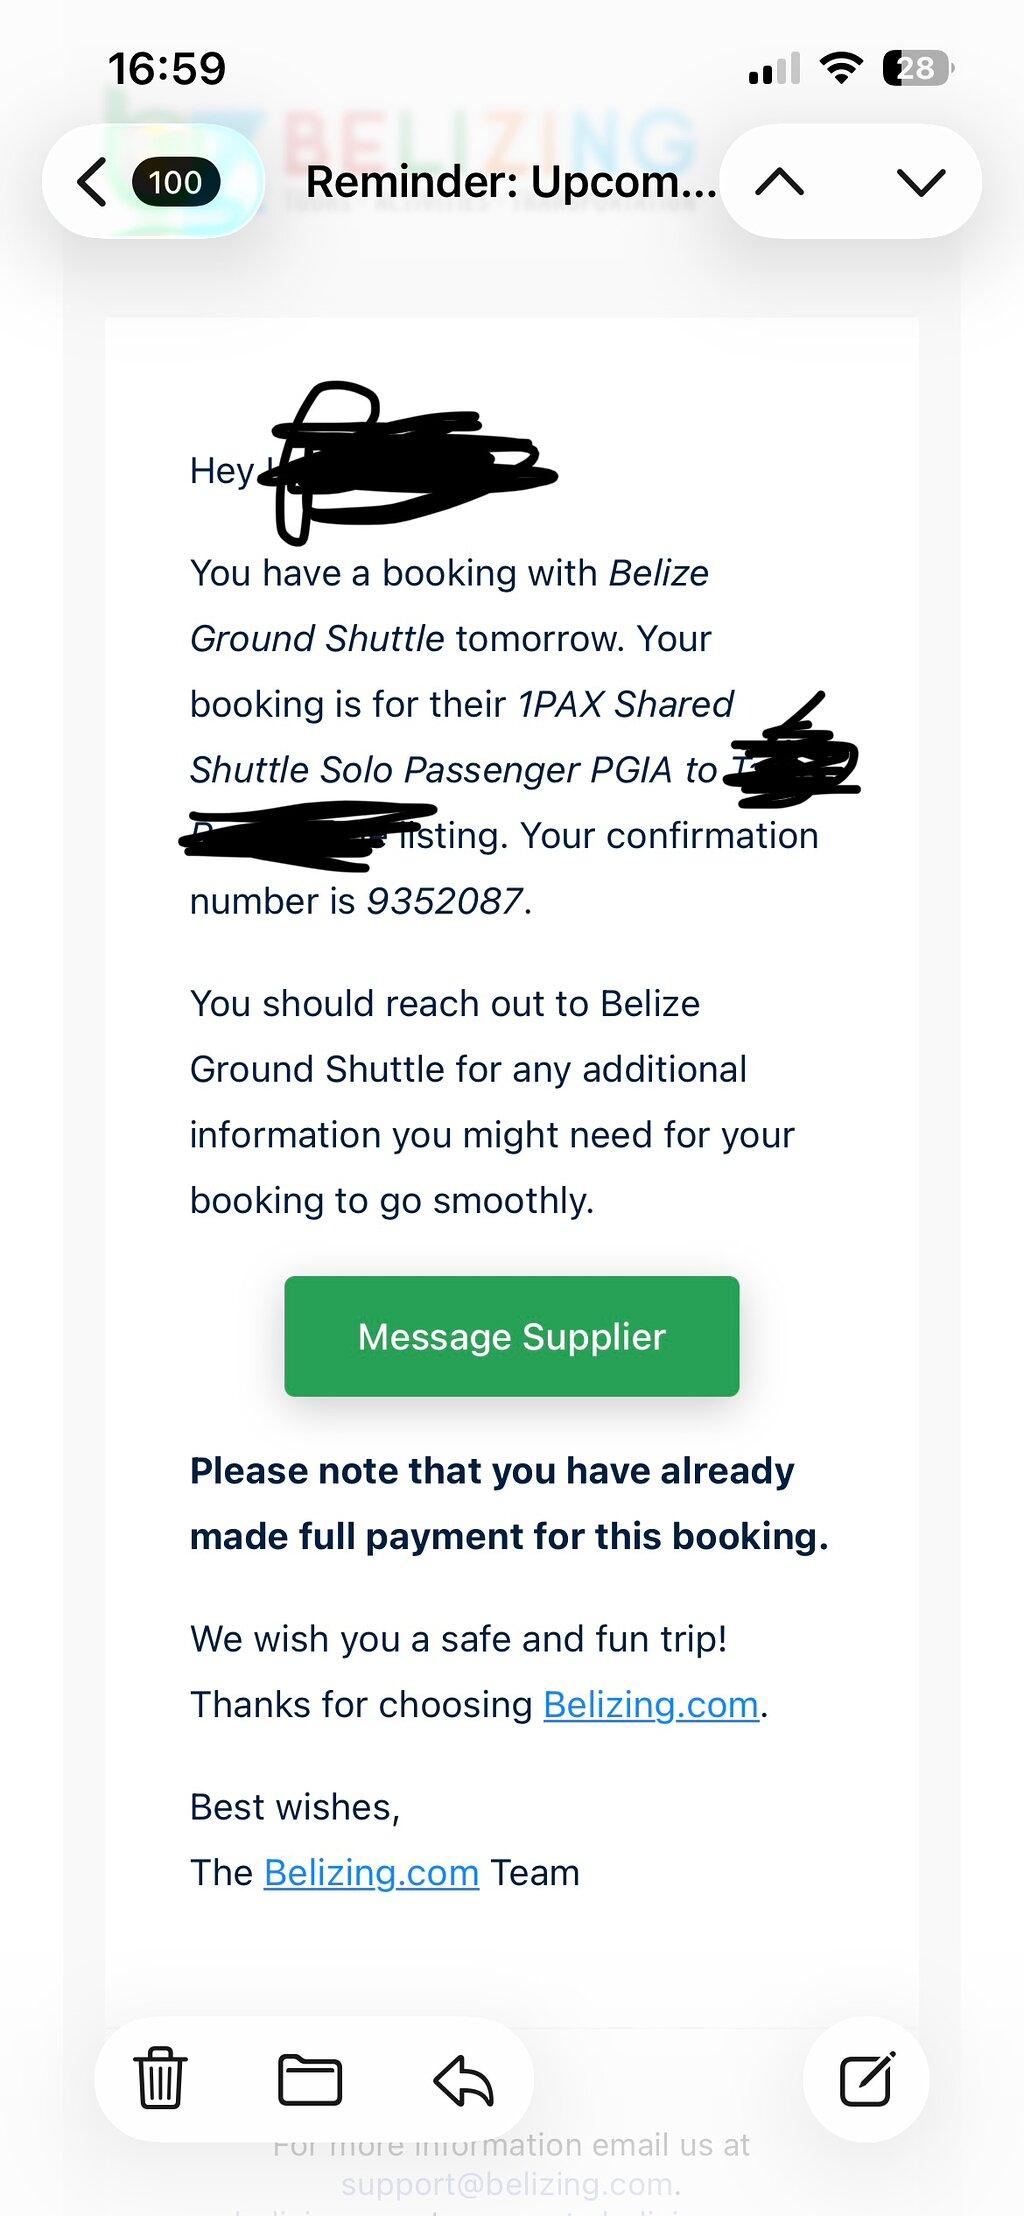Tap the back arrow to inbox
This screenshot has width=1024, height=2216.
click(92, 182)
